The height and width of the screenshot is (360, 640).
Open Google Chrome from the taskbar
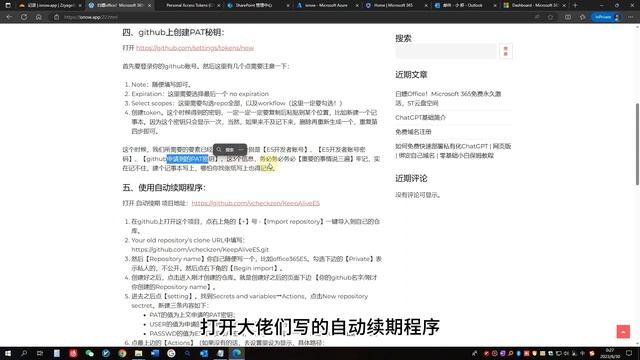[122, 353]
